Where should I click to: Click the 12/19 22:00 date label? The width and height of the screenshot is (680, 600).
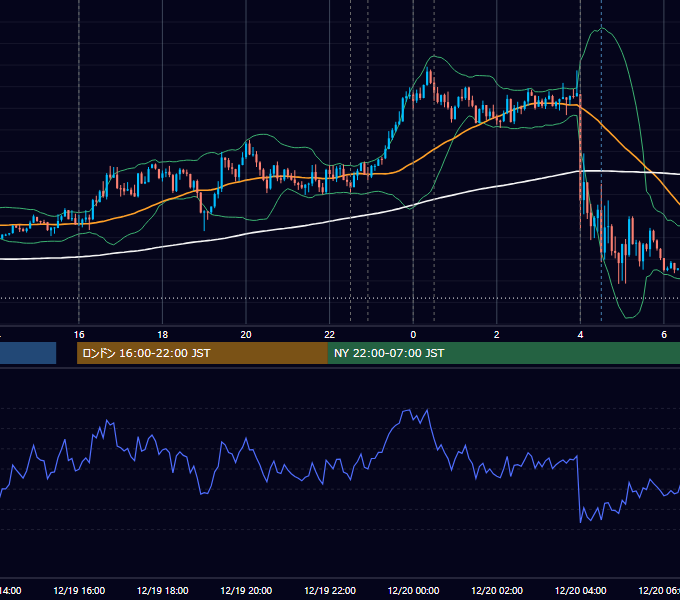[x=330, y=590]
